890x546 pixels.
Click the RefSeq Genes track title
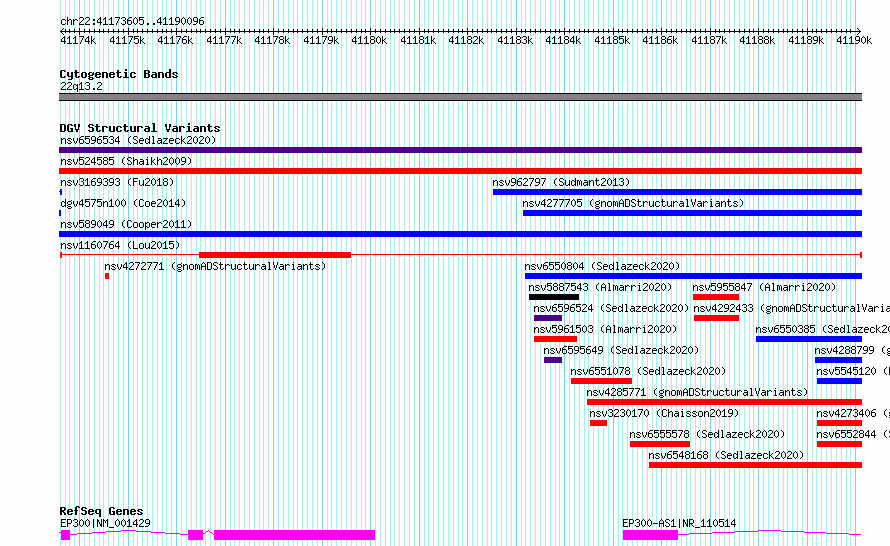(101, 511)
